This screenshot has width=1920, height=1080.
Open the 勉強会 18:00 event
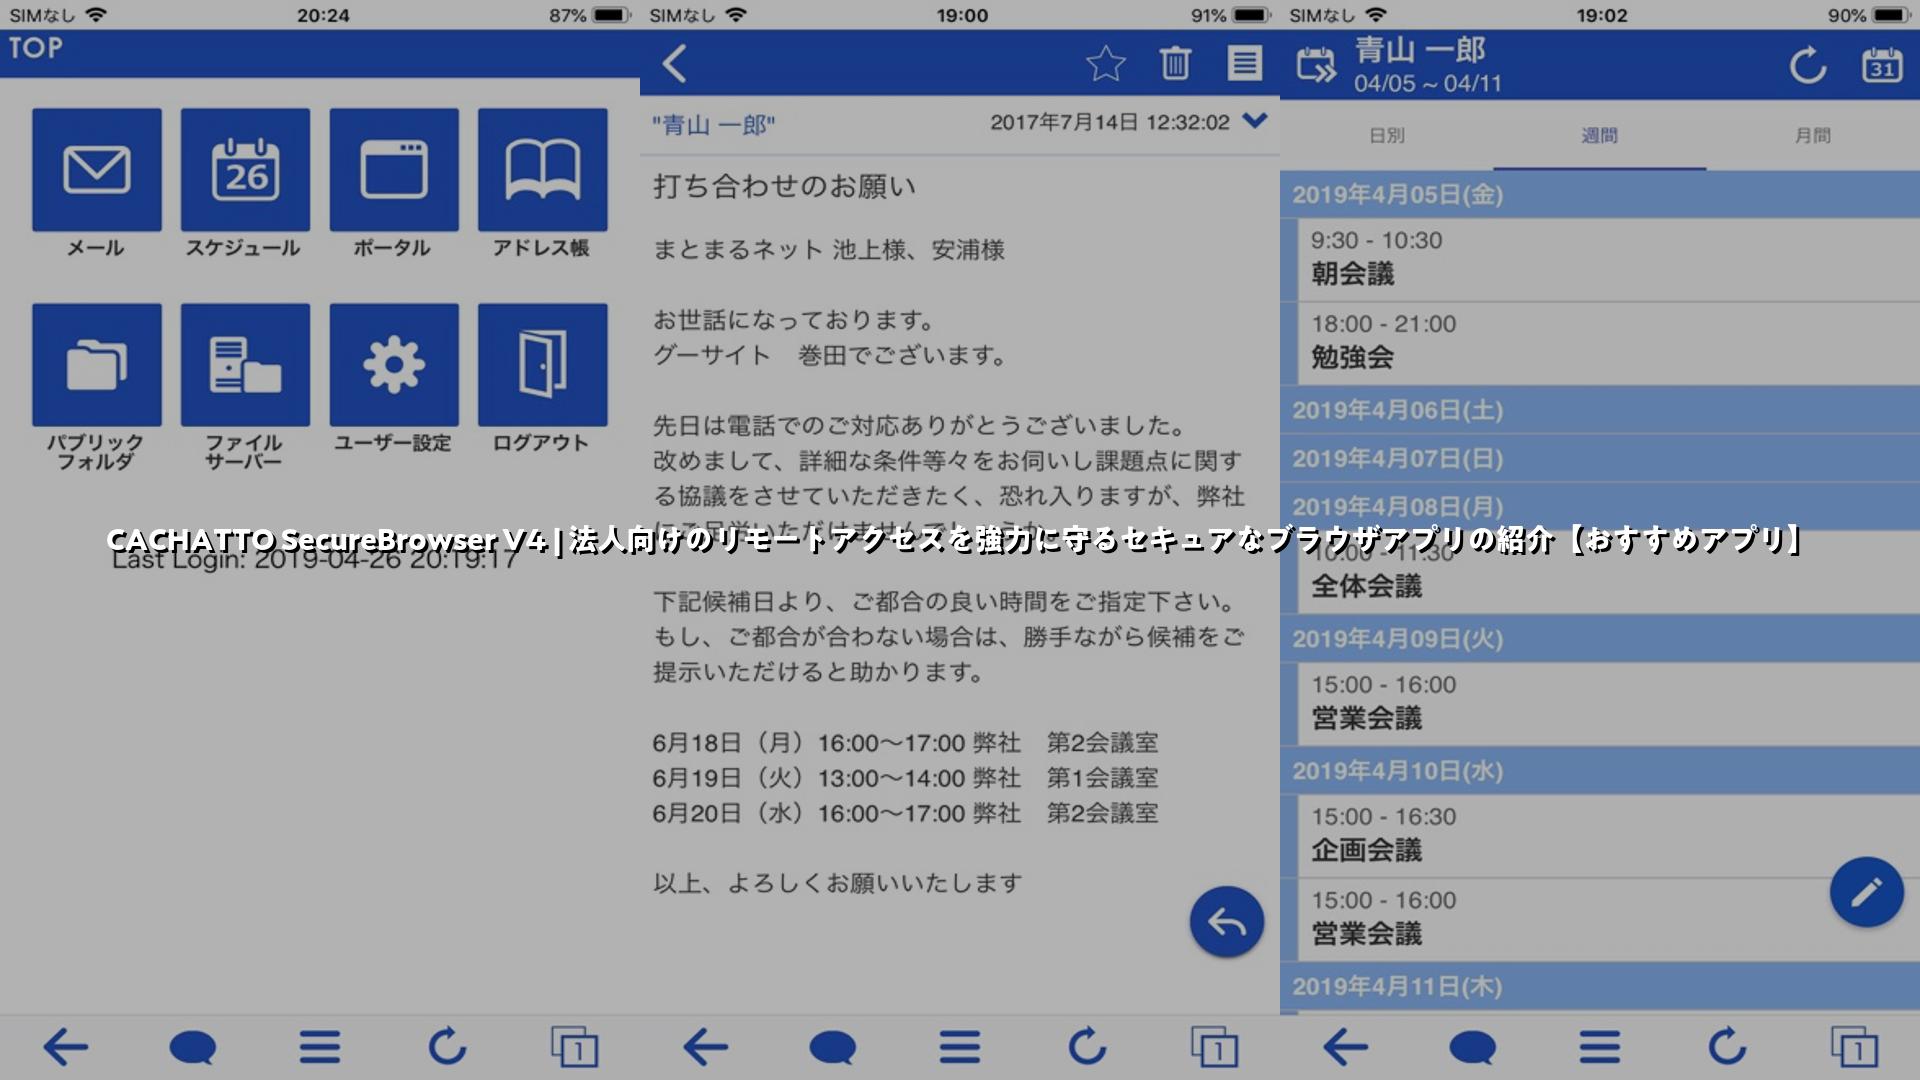click(1609, 343)
